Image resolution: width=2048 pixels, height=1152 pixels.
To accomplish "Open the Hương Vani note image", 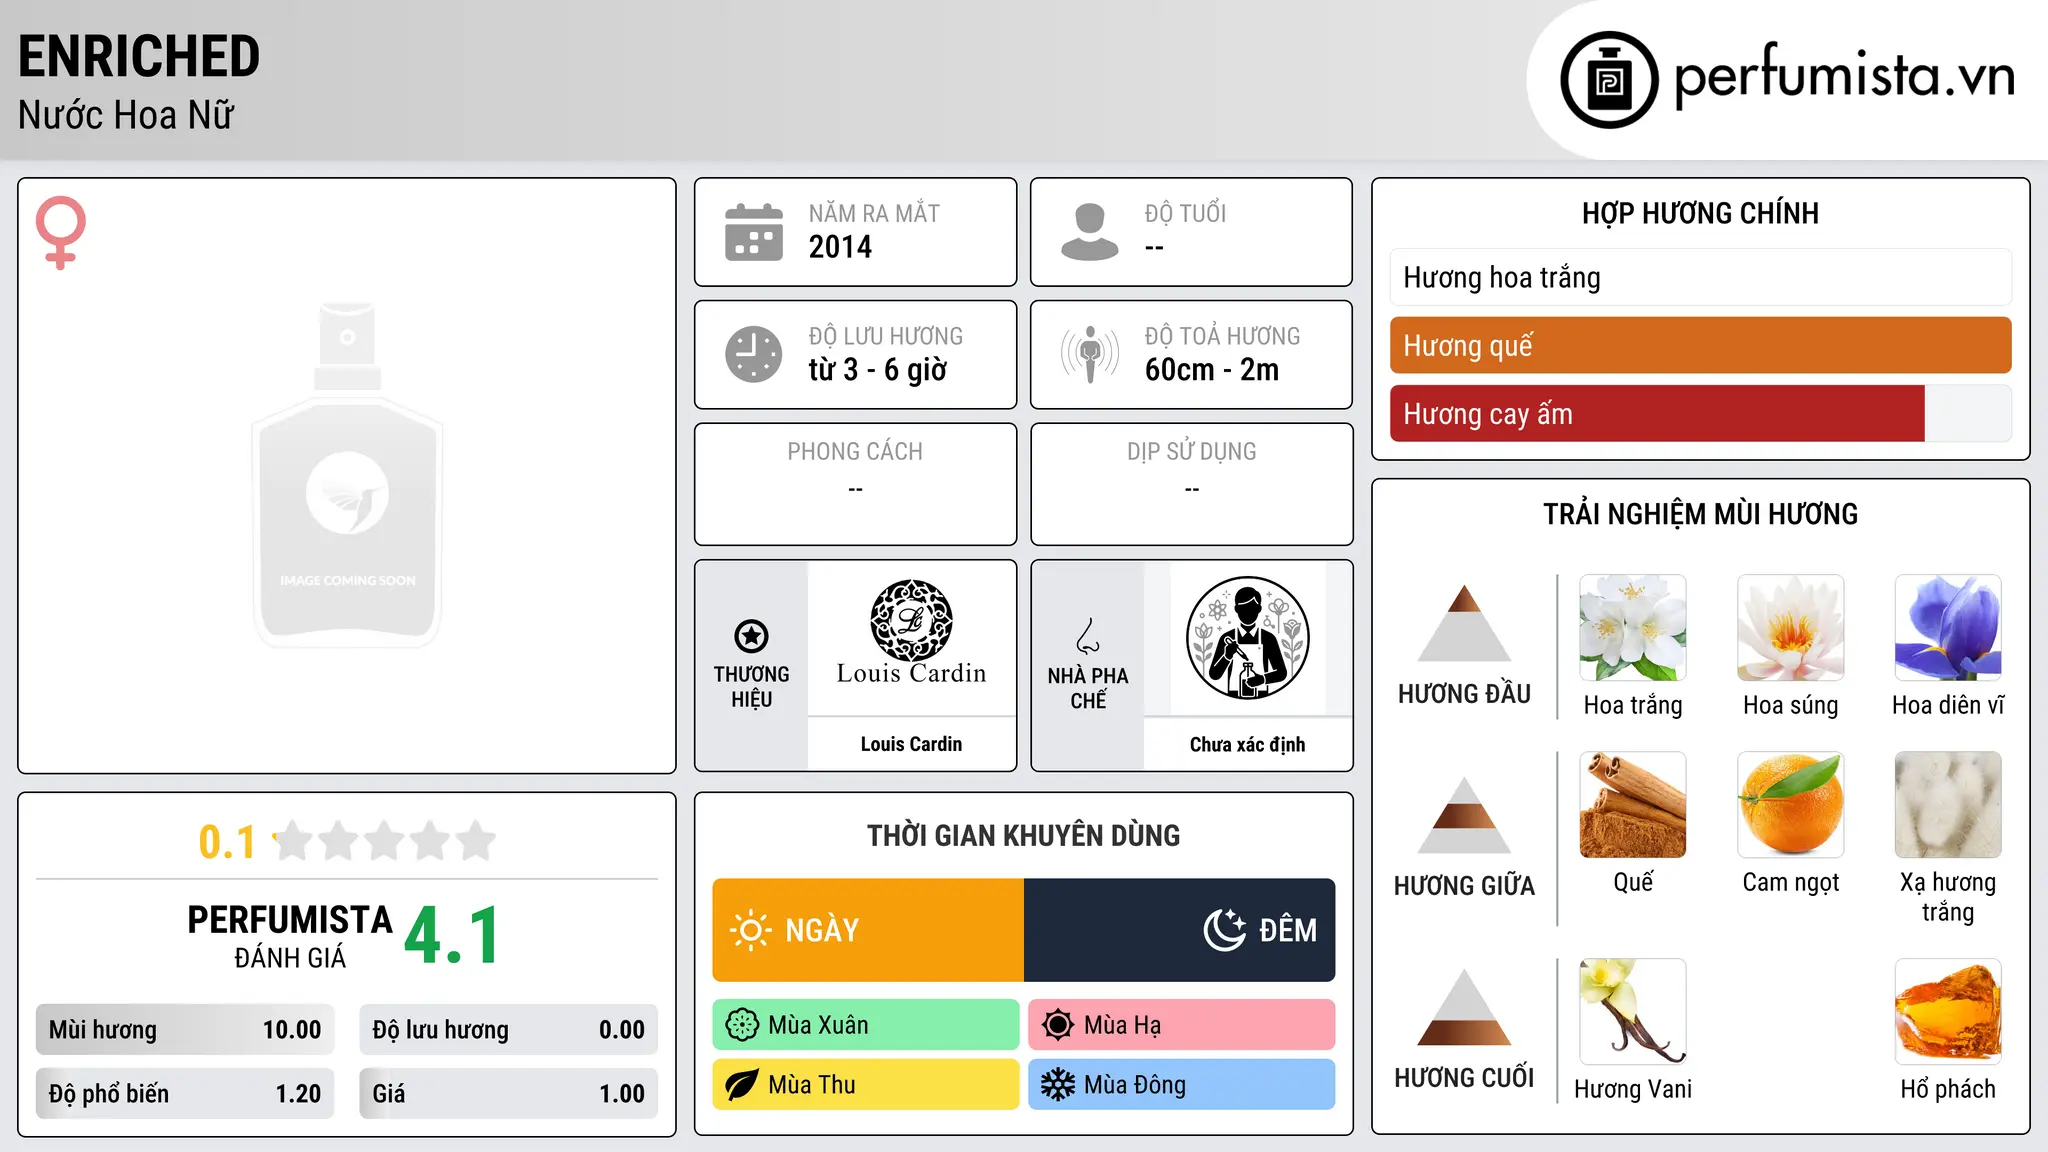I will 1633,1012.
